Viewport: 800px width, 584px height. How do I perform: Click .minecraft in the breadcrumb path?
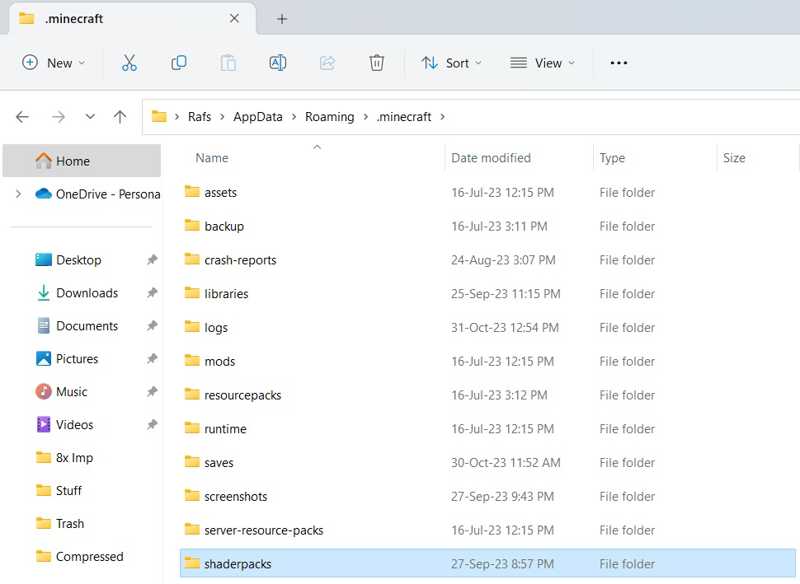tap(404, 117)
